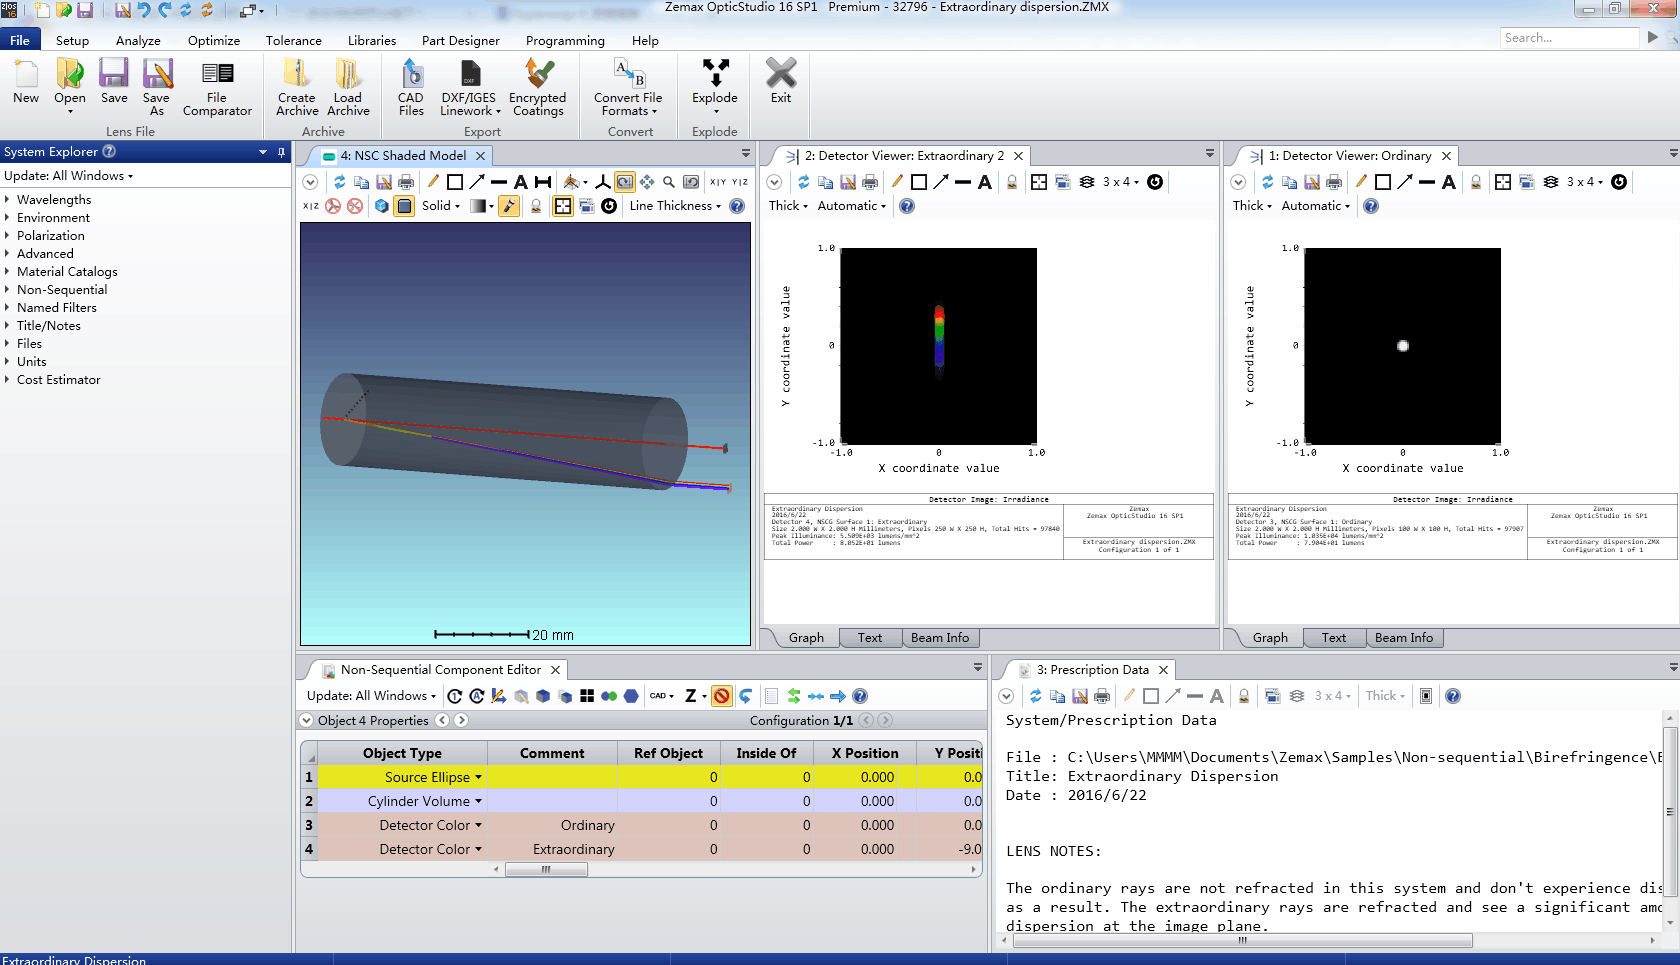This screenshot has width=1680, height=965.
Task: Open the CAD dropdown in Component Editor toolbar
Action: 662,696
